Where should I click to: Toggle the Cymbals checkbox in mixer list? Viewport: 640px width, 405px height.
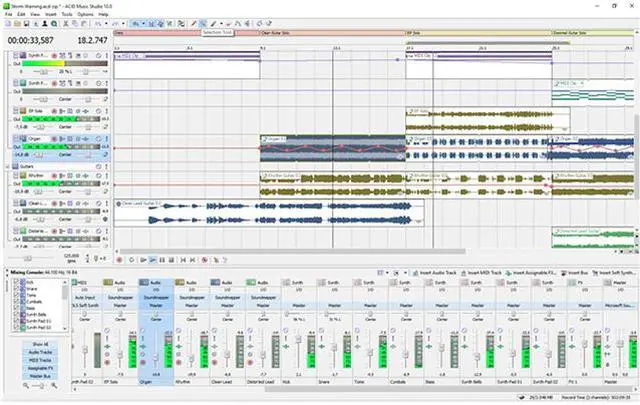click(x=16, y=302)
